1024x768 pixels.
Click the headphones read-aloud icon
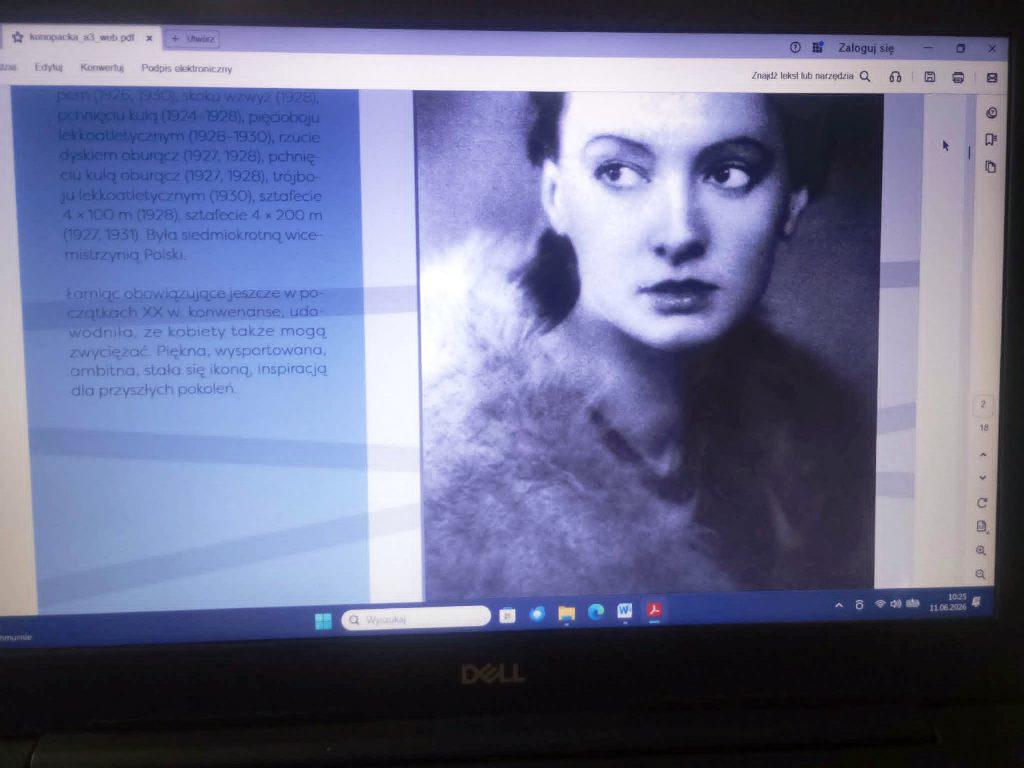tap(895, 77)
